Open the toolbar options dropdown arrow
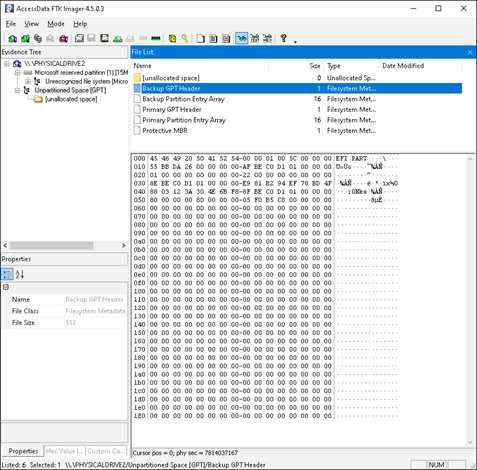The width and height of the screenshot is (477, 470). point(295,42)
